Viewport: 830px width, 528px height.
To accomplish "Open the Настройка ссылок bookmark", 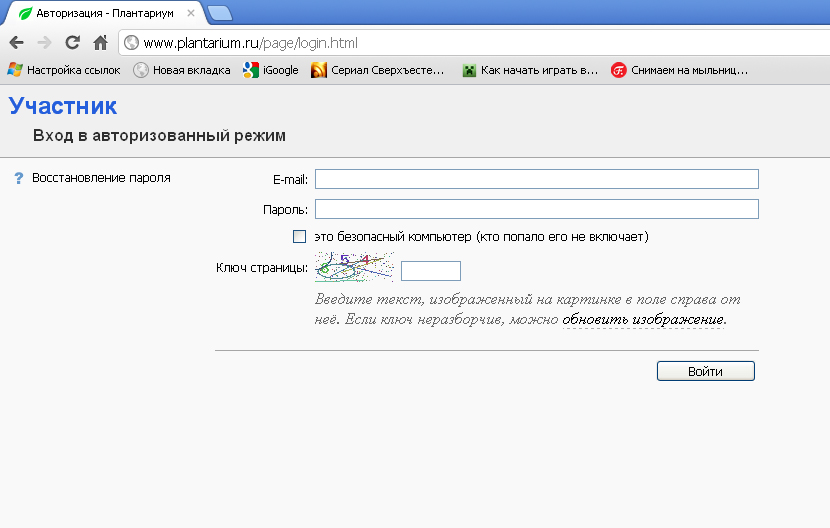I will 64,70.
